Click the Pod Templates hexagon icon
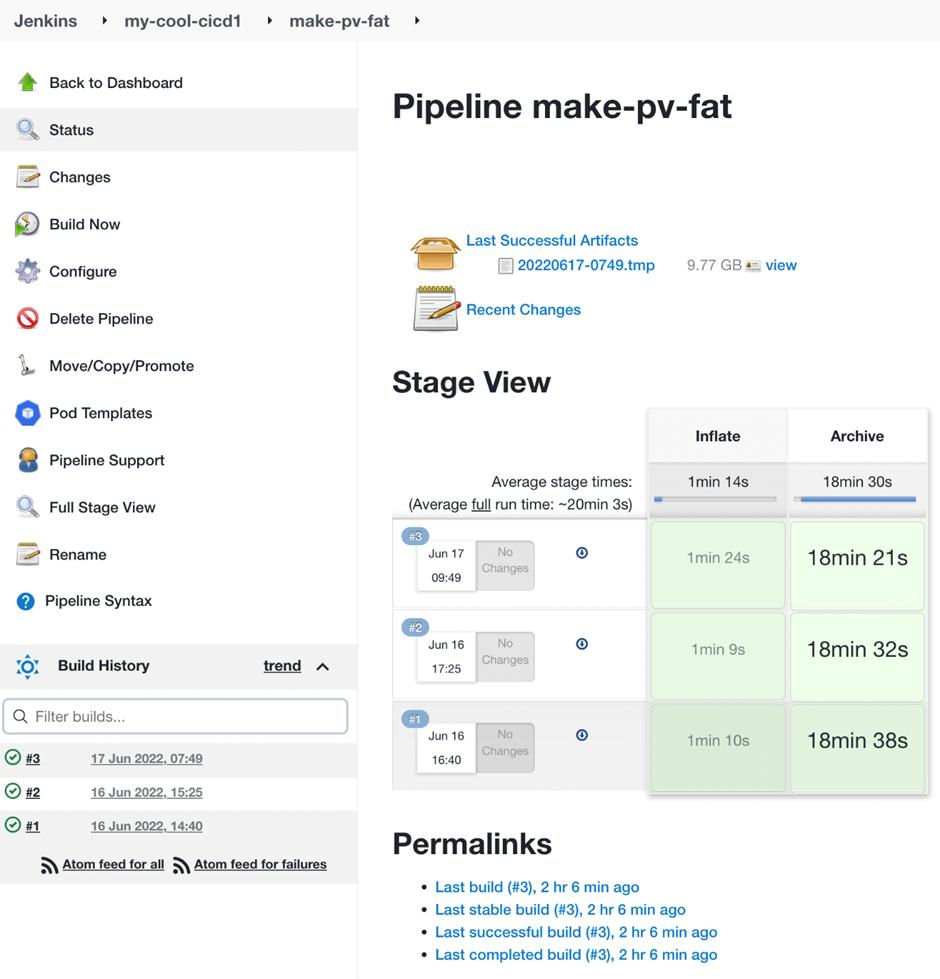 [x=28, y=413]
